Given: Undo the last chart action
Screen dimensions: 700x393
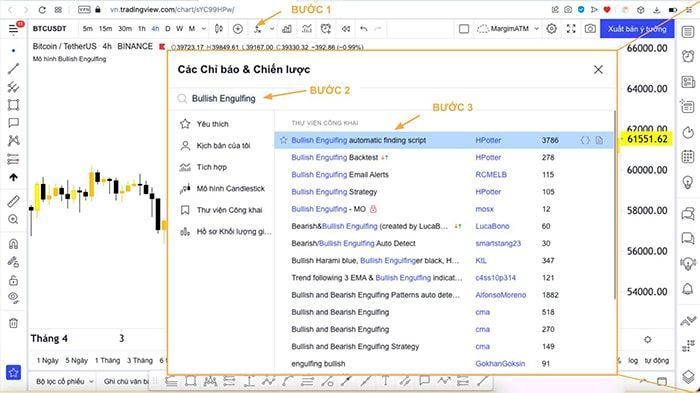Looking at the screenshot, I should click(x=364, y=29).
